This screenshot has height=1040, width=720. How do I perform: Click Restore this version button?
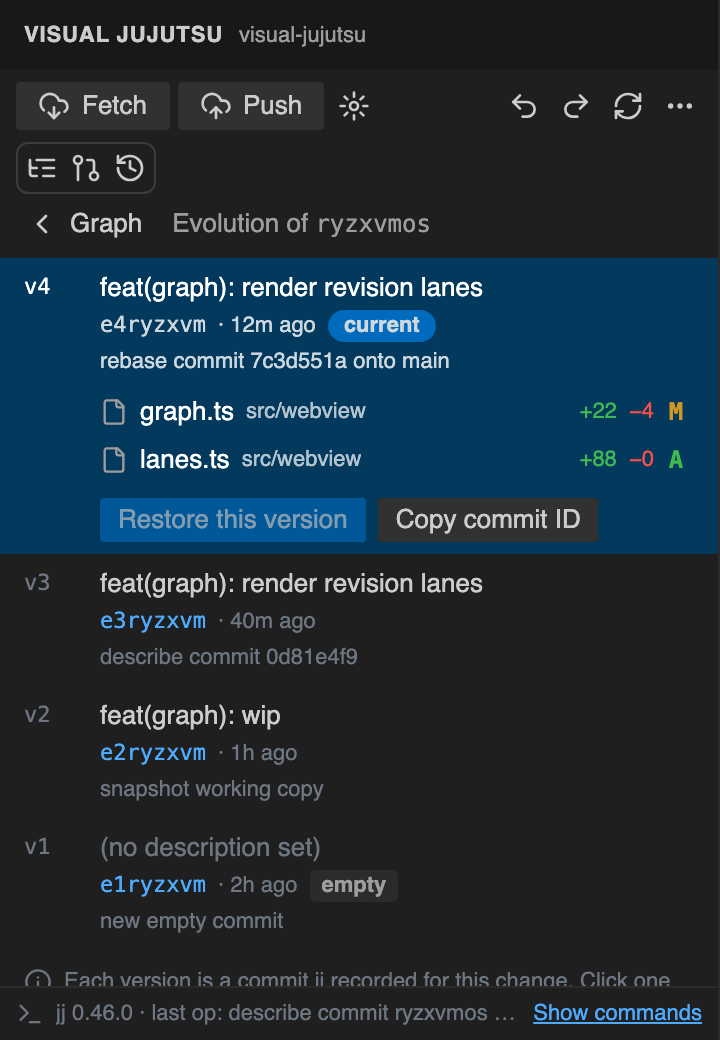[233, 520]
